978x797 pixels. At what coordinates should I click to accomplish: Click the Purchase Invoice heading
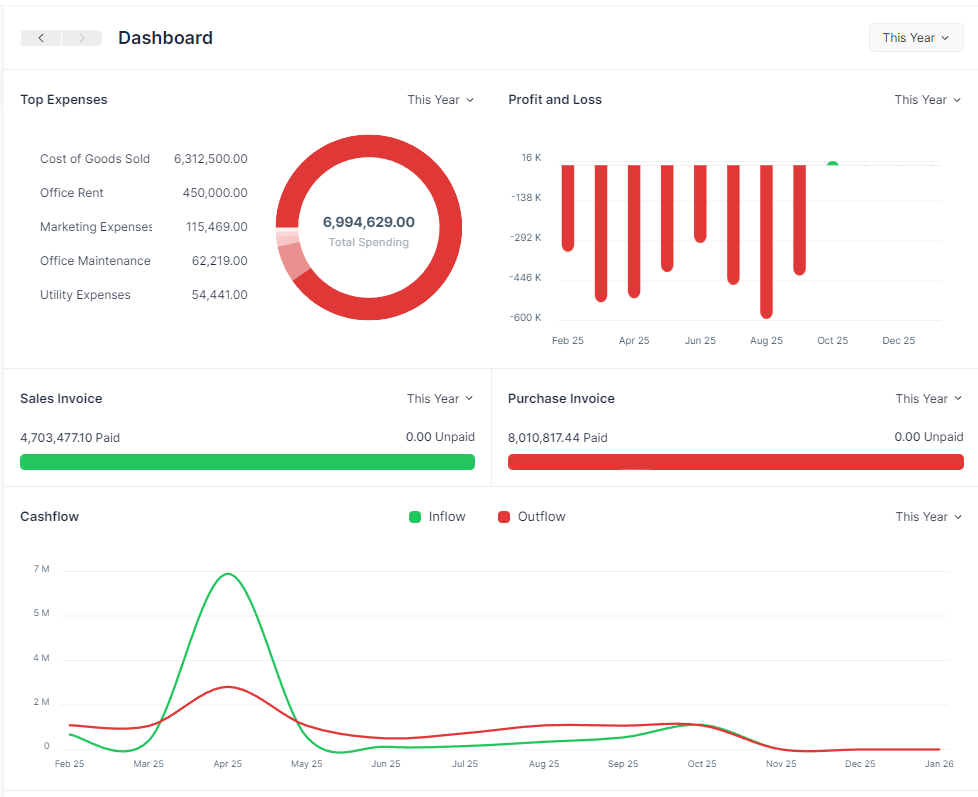click(561, 399)
